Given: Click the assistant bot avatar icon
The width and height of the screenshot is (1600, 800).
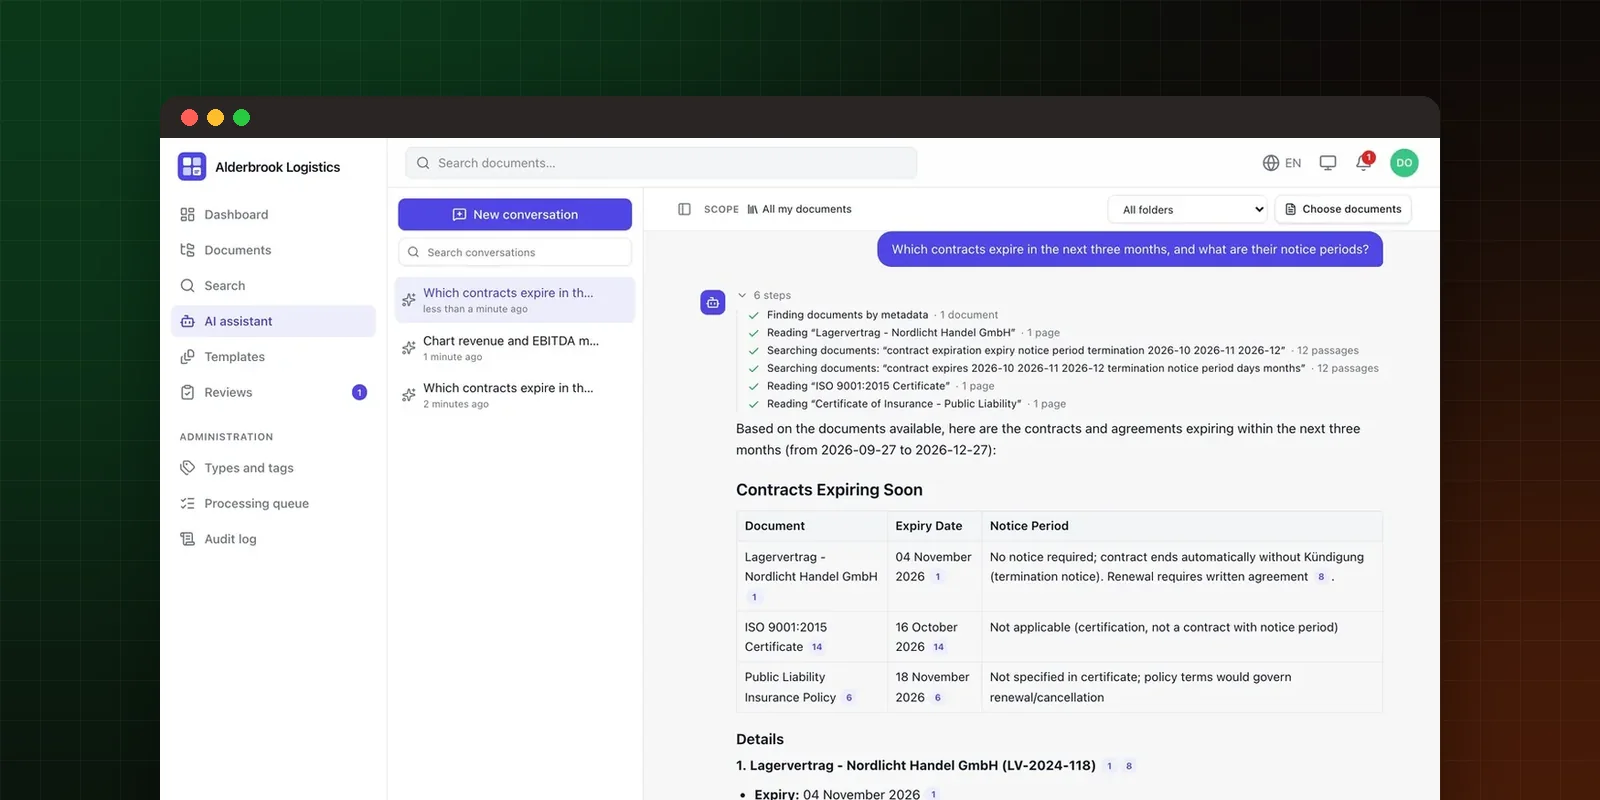Looking at the screenshot, I should click(x=713, y=302).
